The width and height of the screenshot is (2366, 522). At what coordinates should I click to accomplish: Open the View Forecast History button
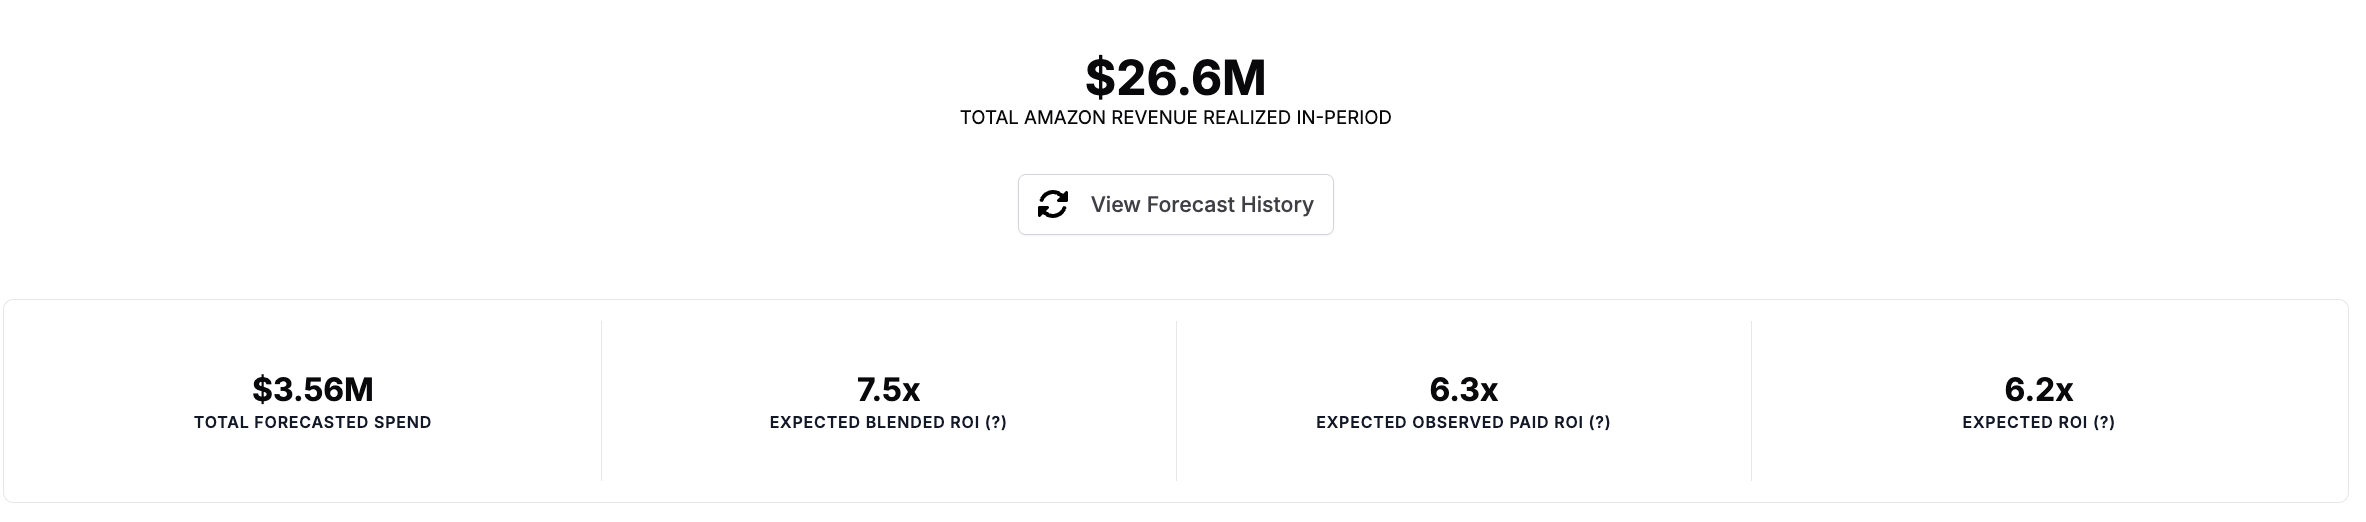[x=1175, y=204]
